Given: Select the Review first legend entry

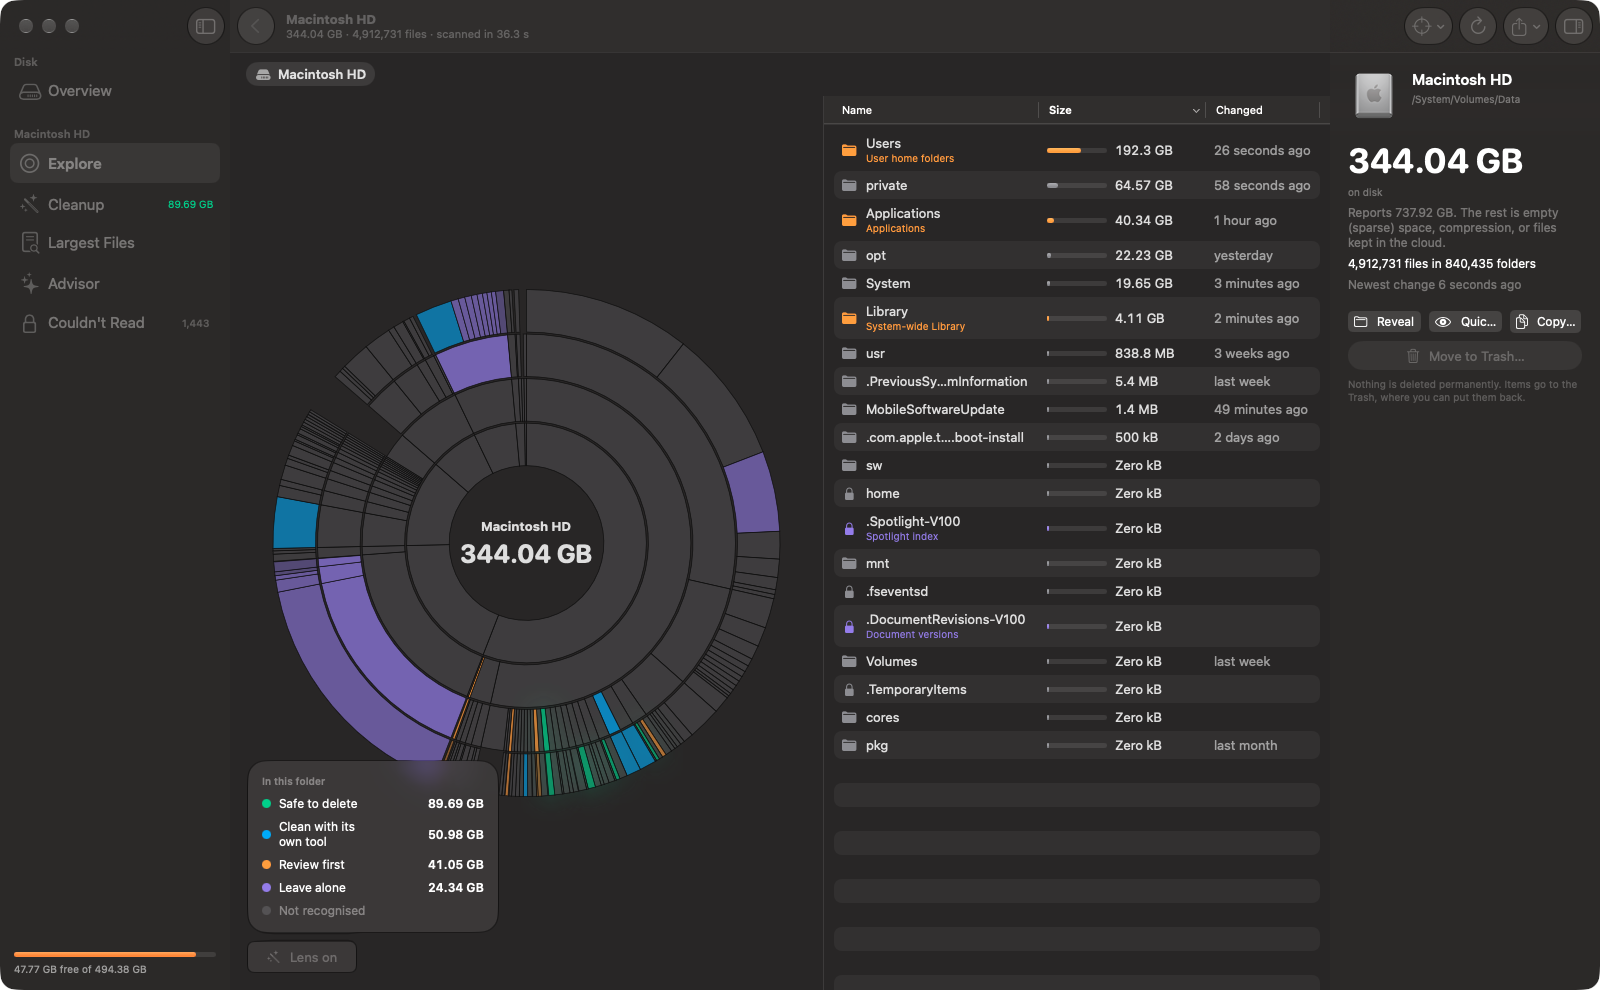Looking at the screenshot, I should 373,864.
